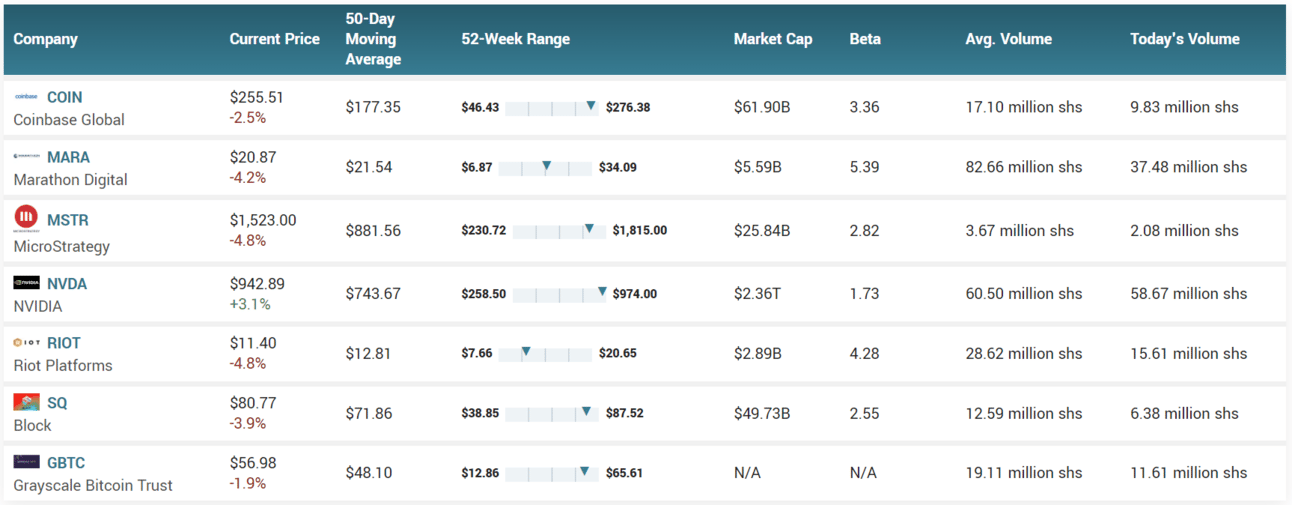Click the Riot Platforms logo icon
This screenshot has height=505, width=1292.
click(x=26, y=343)
